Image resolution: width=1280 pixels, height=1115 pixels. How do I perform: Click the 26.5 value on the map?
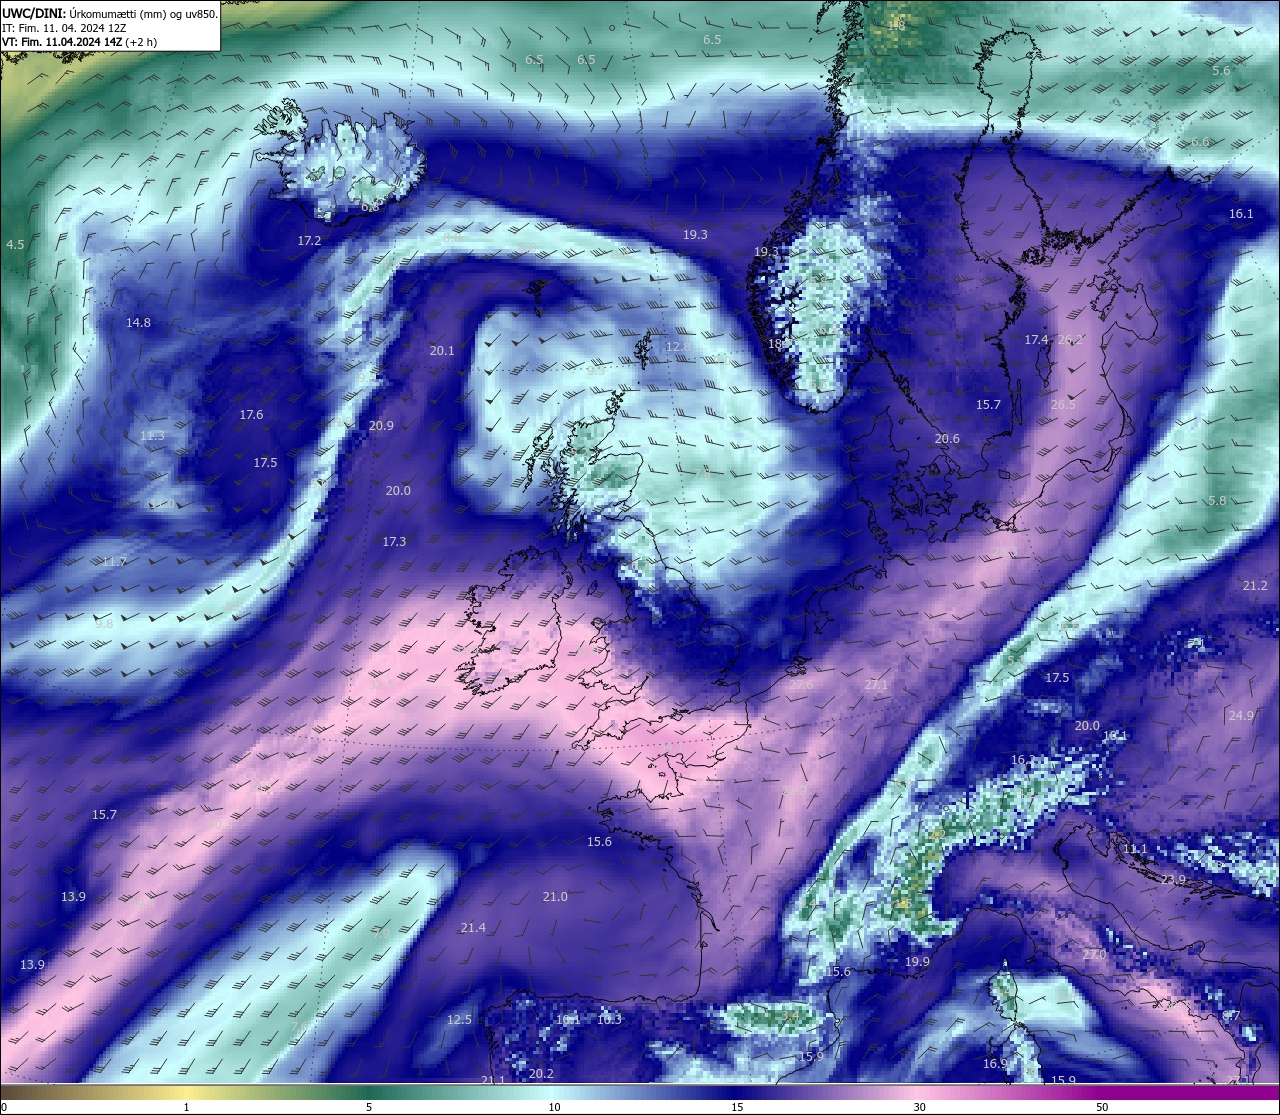coord(1063,405)
